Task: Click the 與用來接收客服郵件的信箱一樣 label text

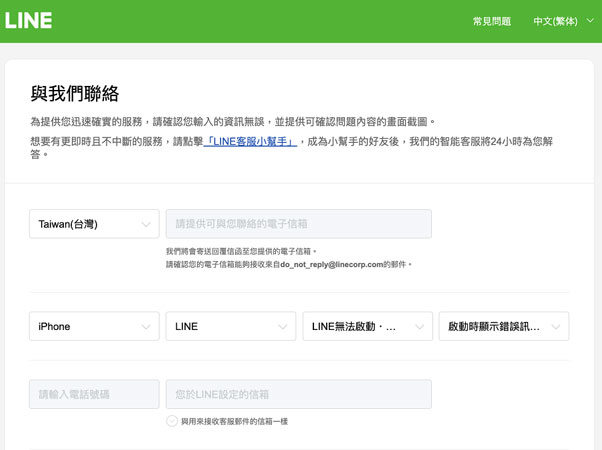Action: coord(235,421)
